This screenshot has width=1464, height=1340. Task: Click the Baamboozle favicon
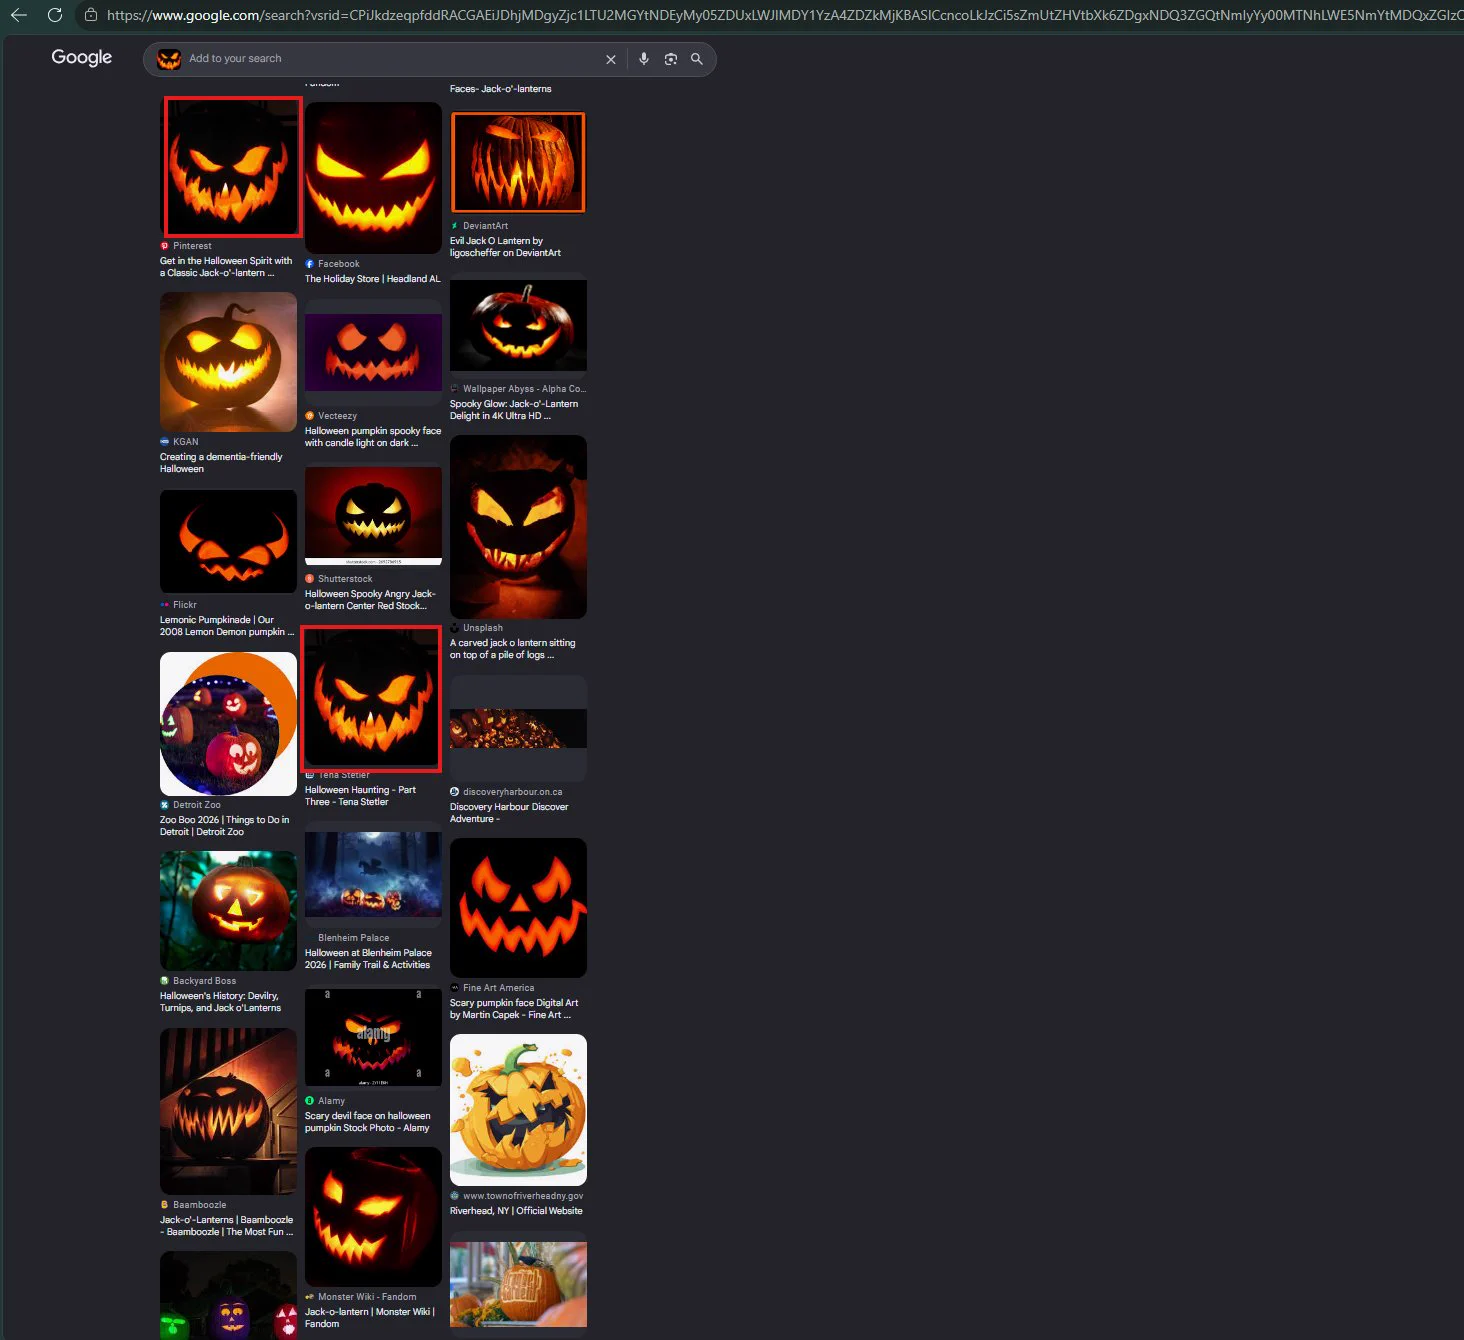coord(165,1205)
